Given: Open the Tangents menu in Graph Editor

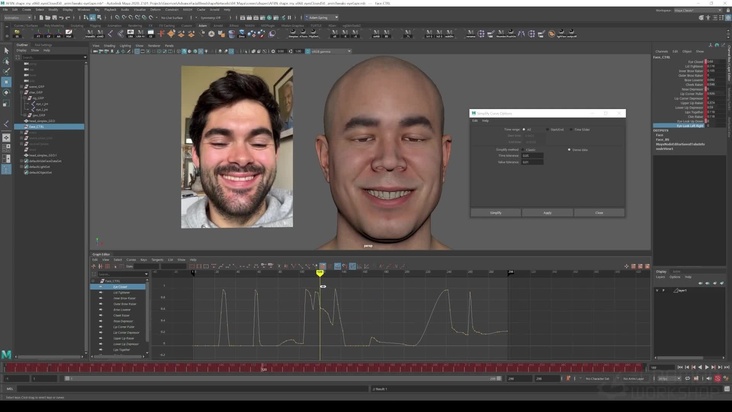Looking at the screenshot, I should click(x=157, y=259).
